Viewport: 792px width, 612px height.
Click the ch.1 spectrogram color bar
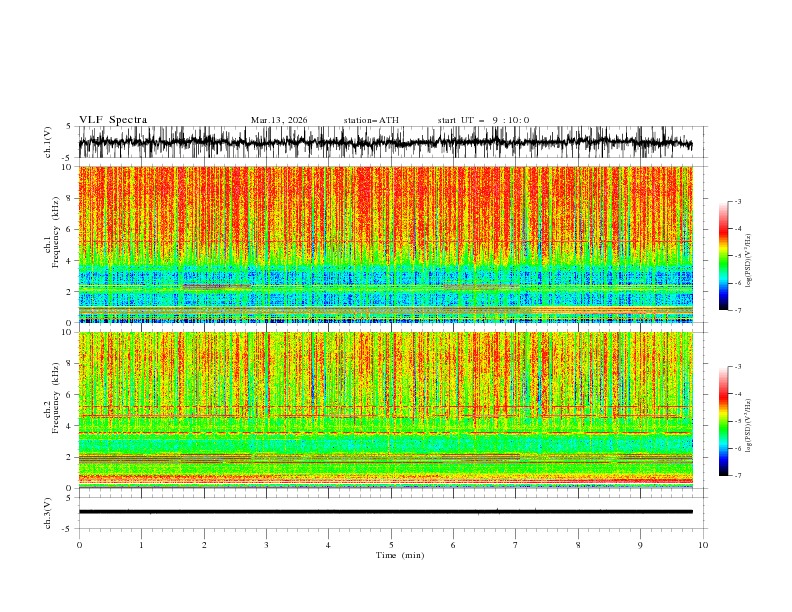tap(723, 256)
